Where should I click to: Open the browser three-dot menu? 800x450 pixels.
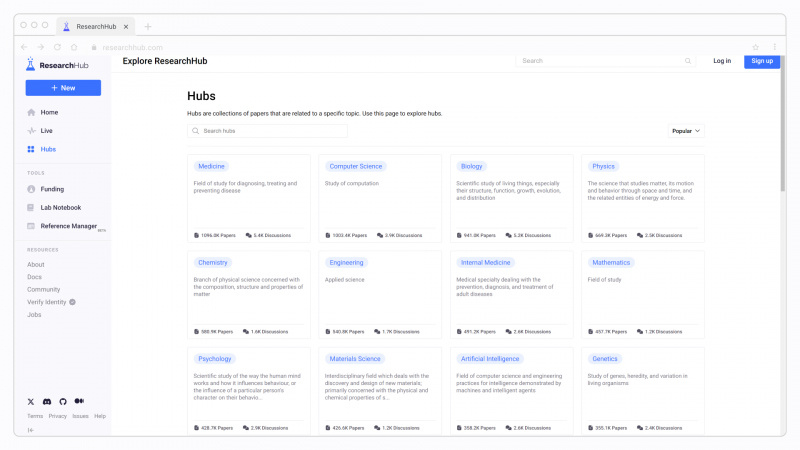point(774,47)
